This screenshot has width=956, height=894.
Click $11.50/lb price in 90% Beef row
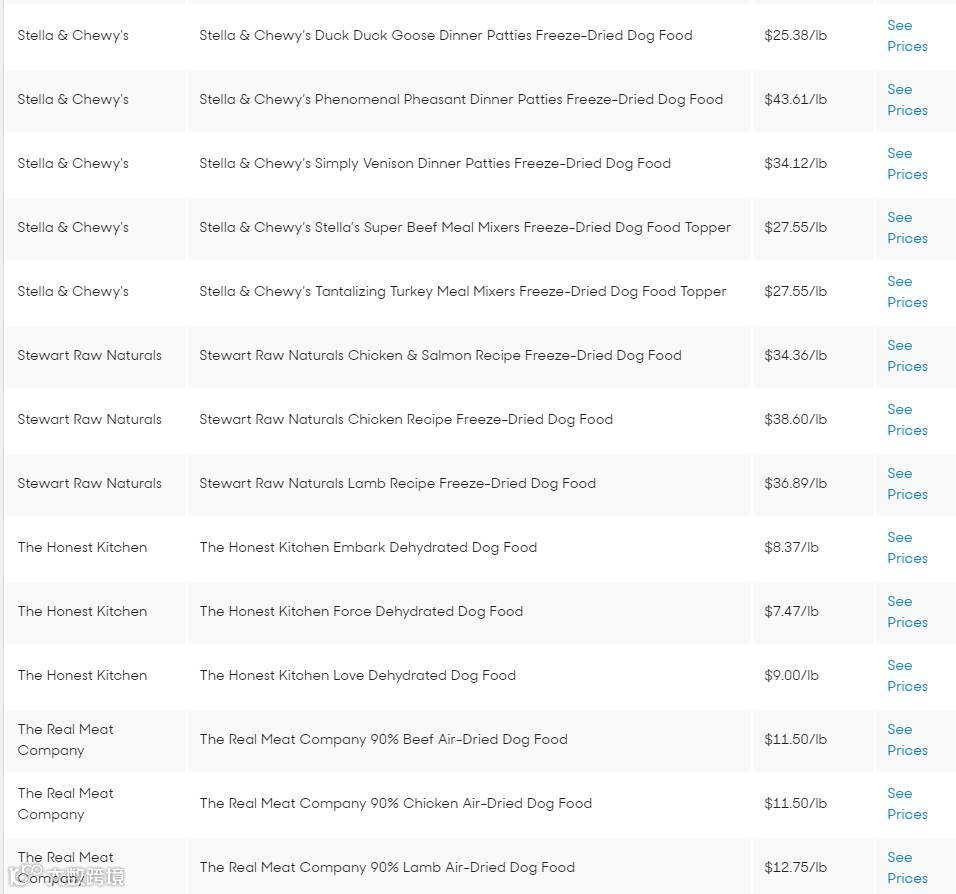[796, 740]
